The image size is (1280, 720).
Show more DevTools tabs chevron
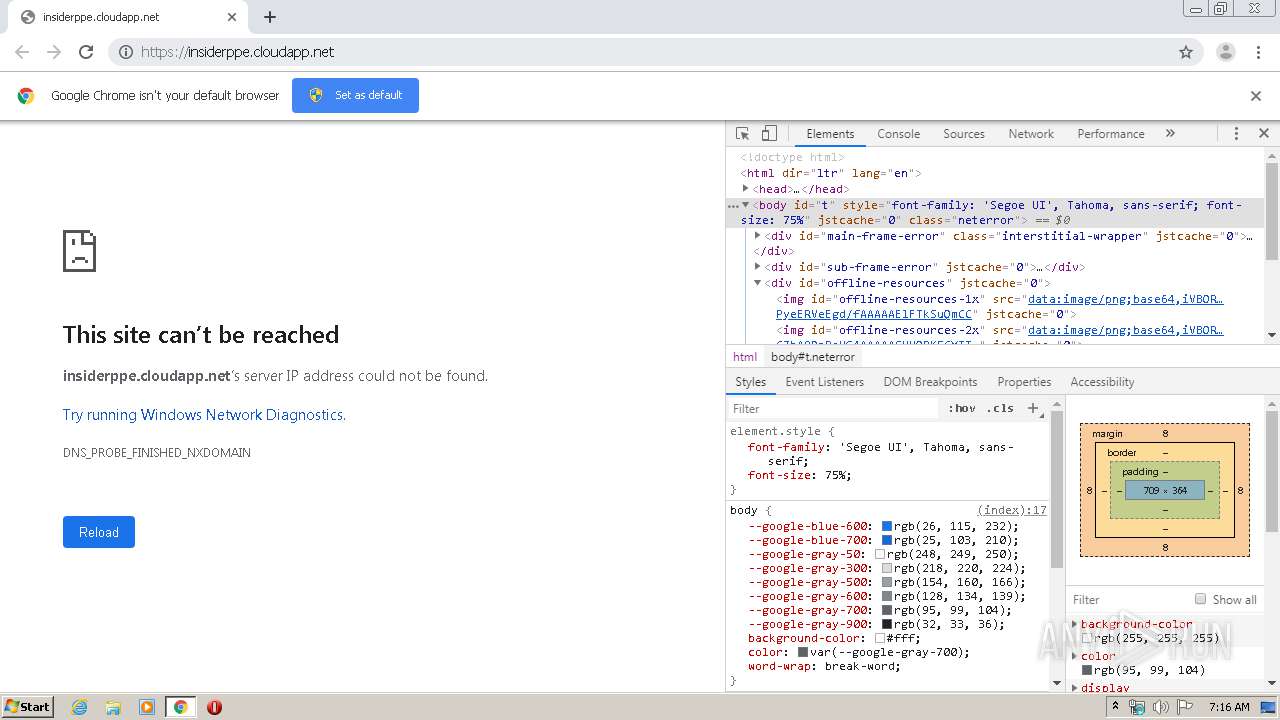pyautogui.click(x=1170, y=133)
